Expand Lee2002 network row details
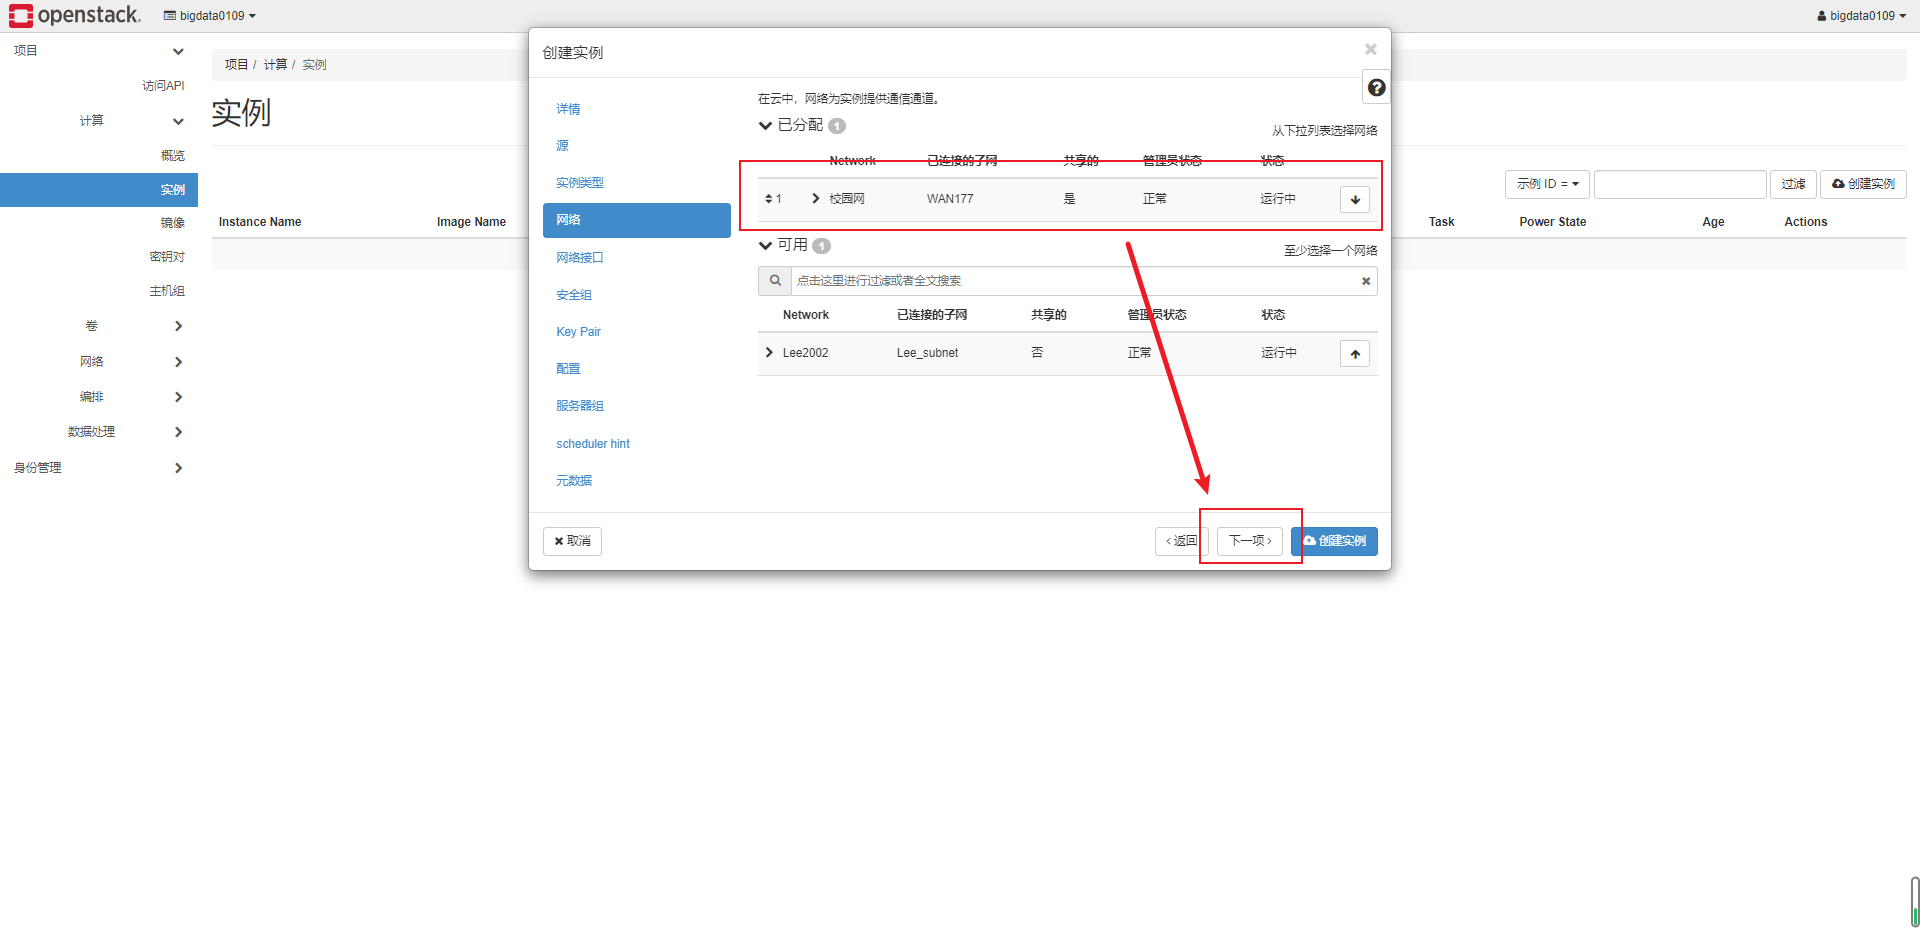This screenshot has height=946, width=1920. pos(769,353)
